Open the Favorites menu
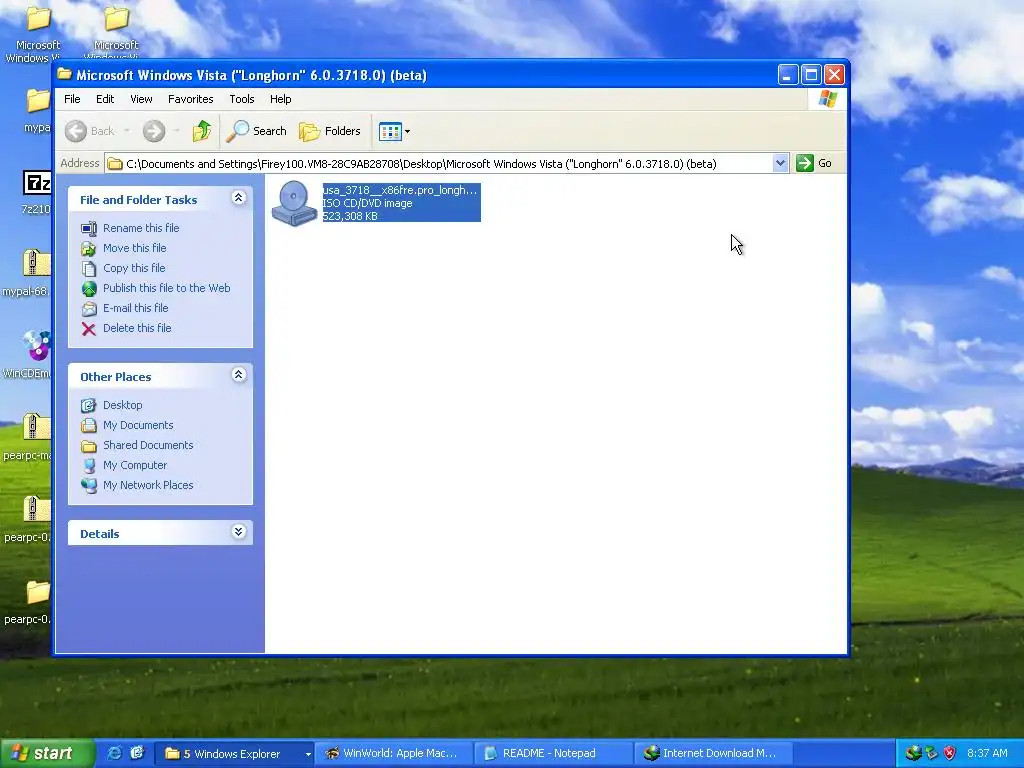1024x768 pixels. pyautogui.click(x=191, y=99)
